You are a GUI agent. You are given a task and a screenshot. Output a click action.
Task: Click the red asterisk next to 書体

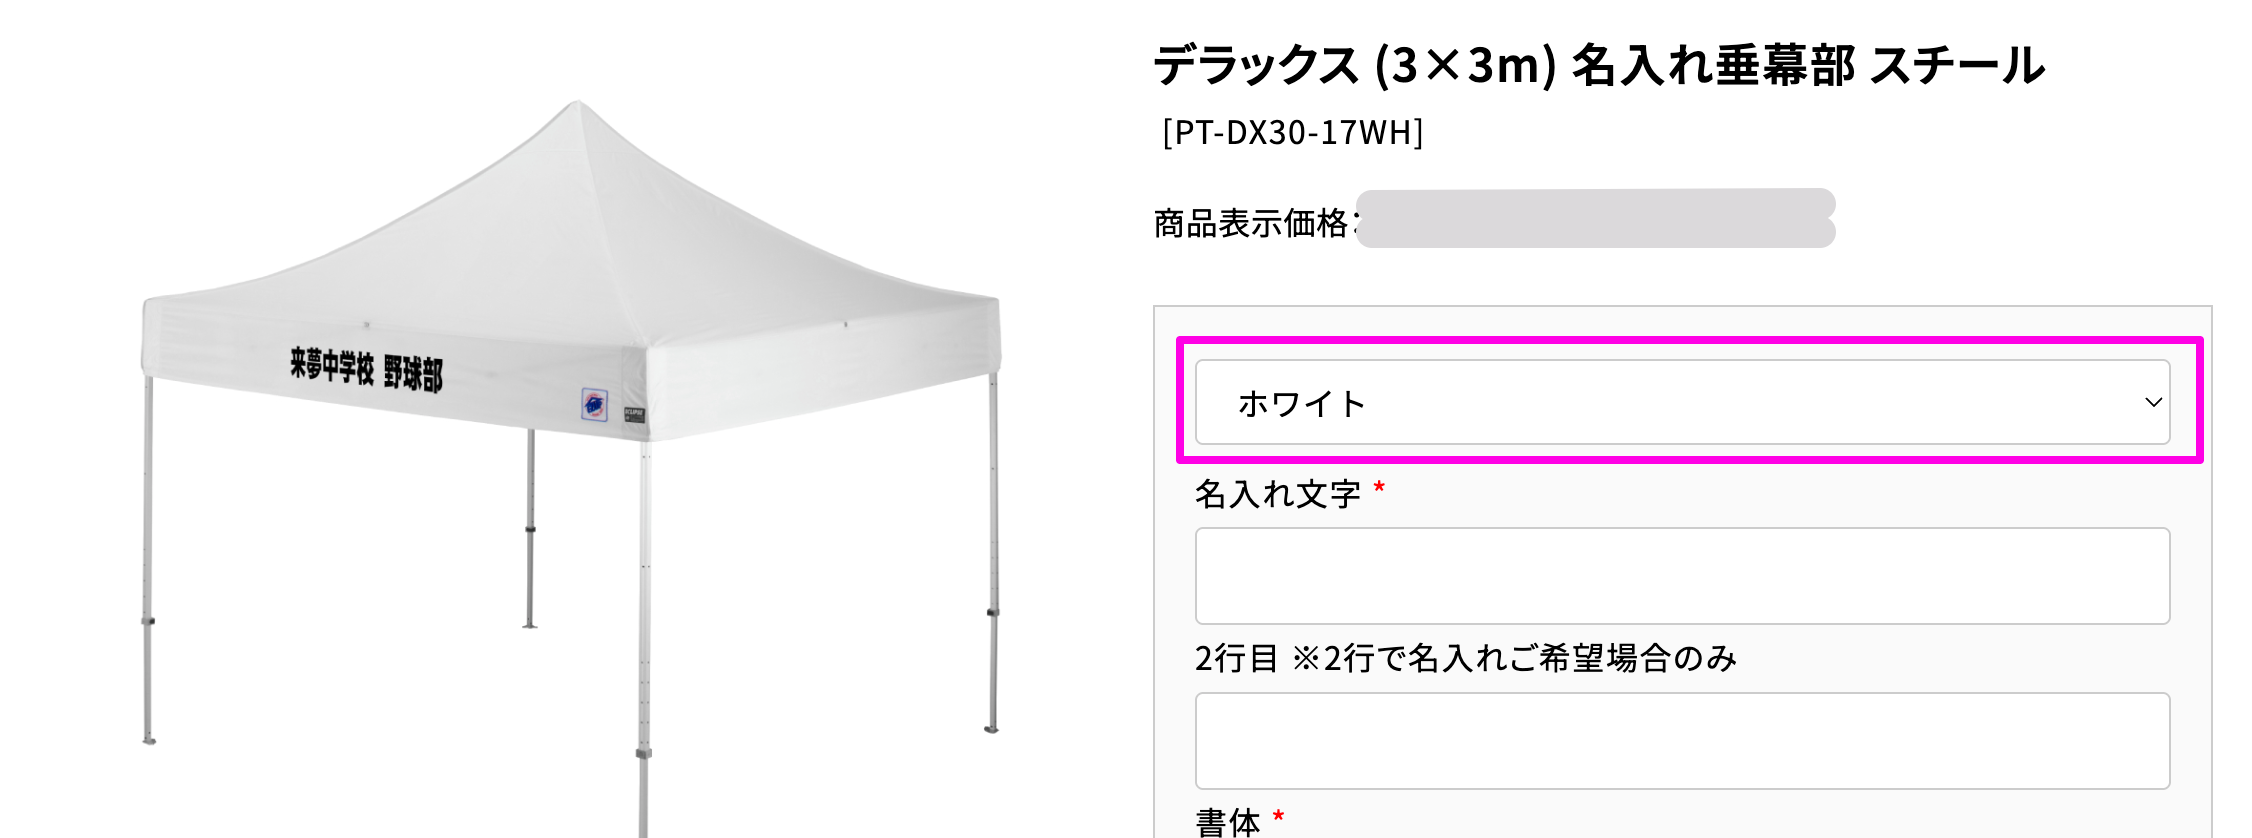[1278, 818]
